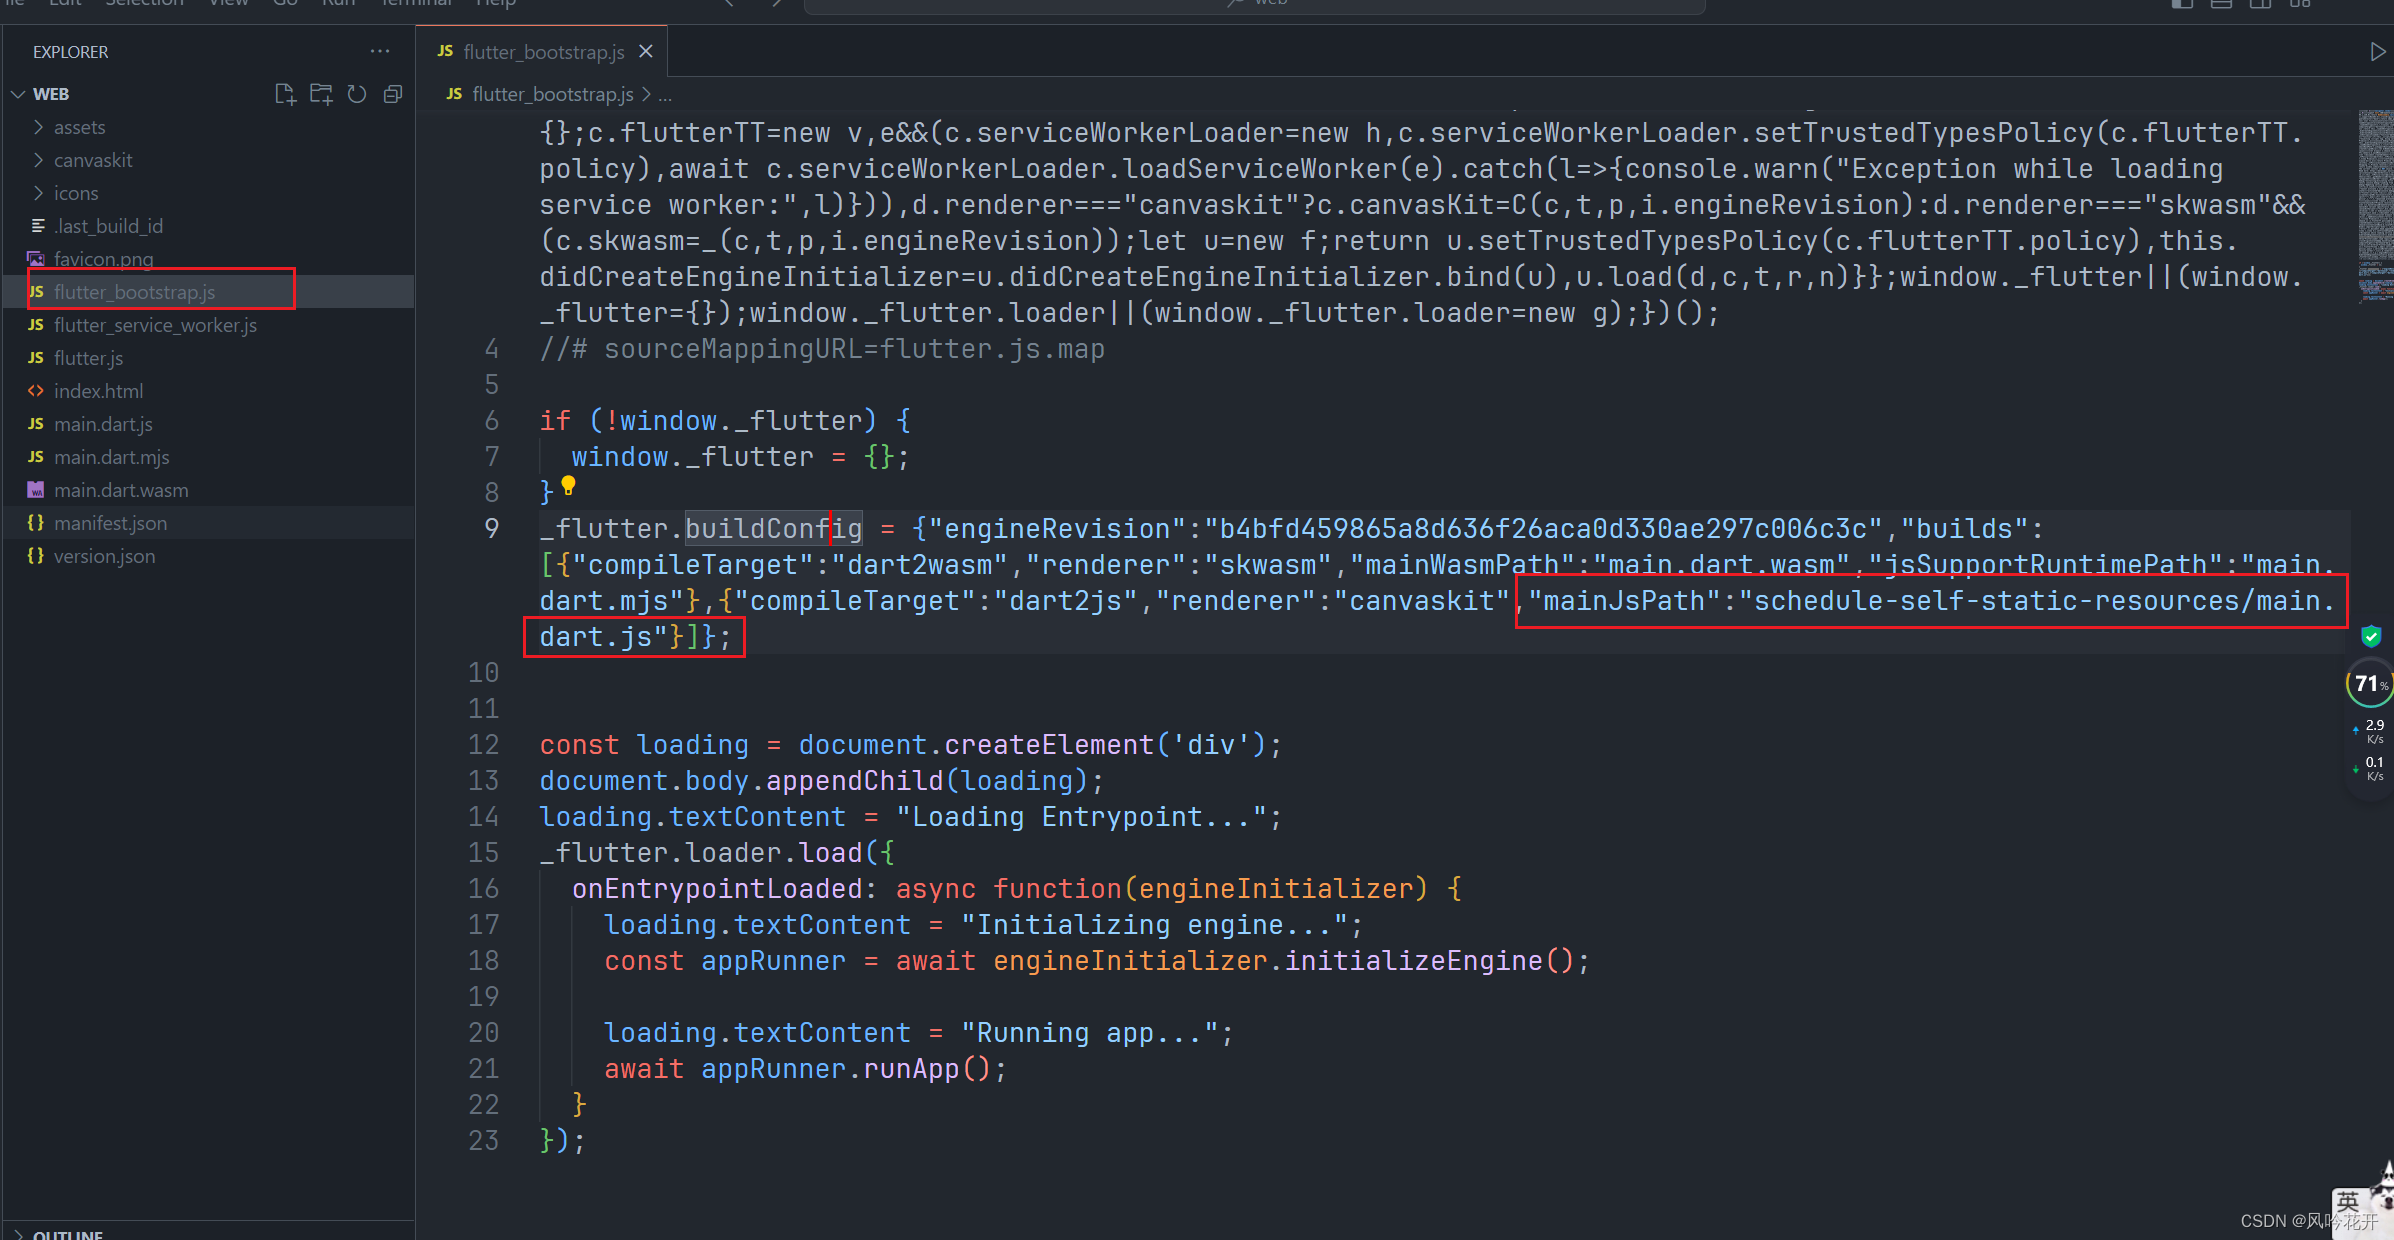Click the green shield icon on right edge
The height and width of the screenshot is (1240, 2394).
pos(2371,636)
